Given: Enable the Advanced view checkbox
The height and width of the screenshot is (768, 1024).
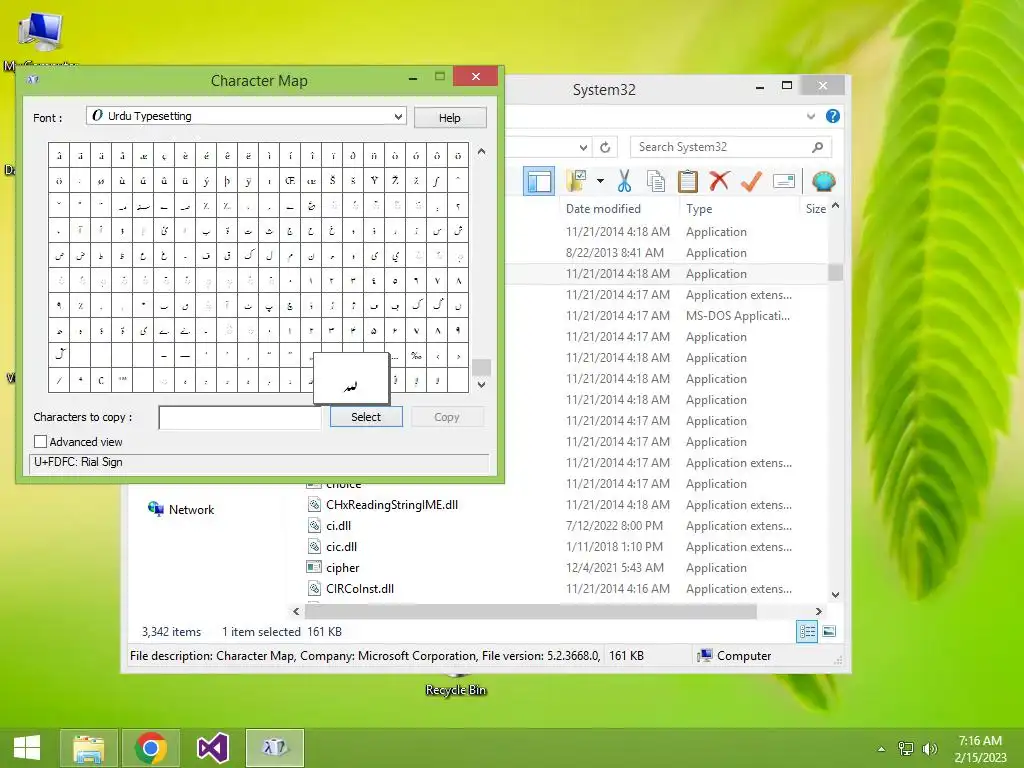Looking at the screenshot, I should tap(40, 441).
